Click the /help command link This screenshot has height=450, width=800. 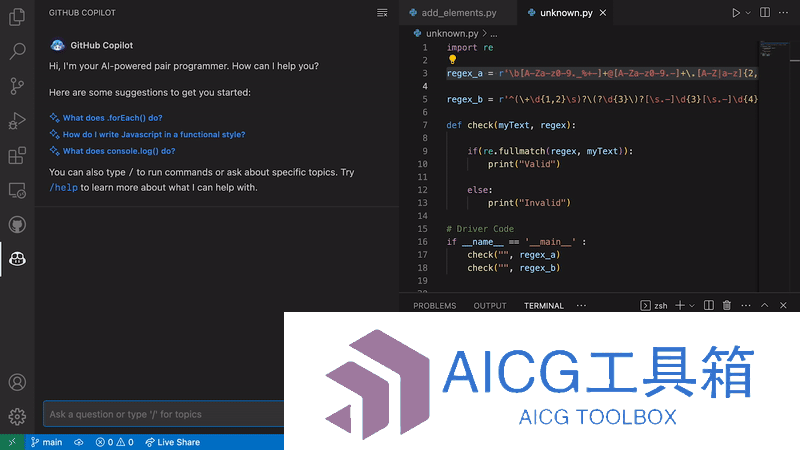(x=63, y=188)
